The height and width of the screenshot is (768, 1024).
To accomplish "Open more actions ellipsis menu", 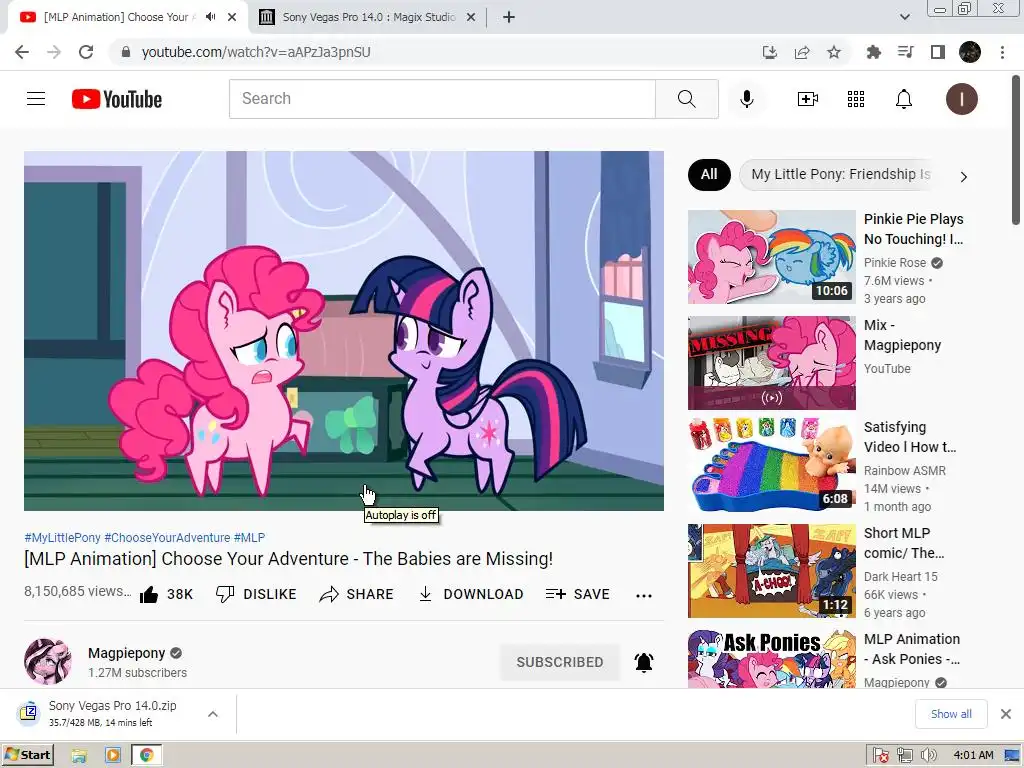I will point(644,595).
